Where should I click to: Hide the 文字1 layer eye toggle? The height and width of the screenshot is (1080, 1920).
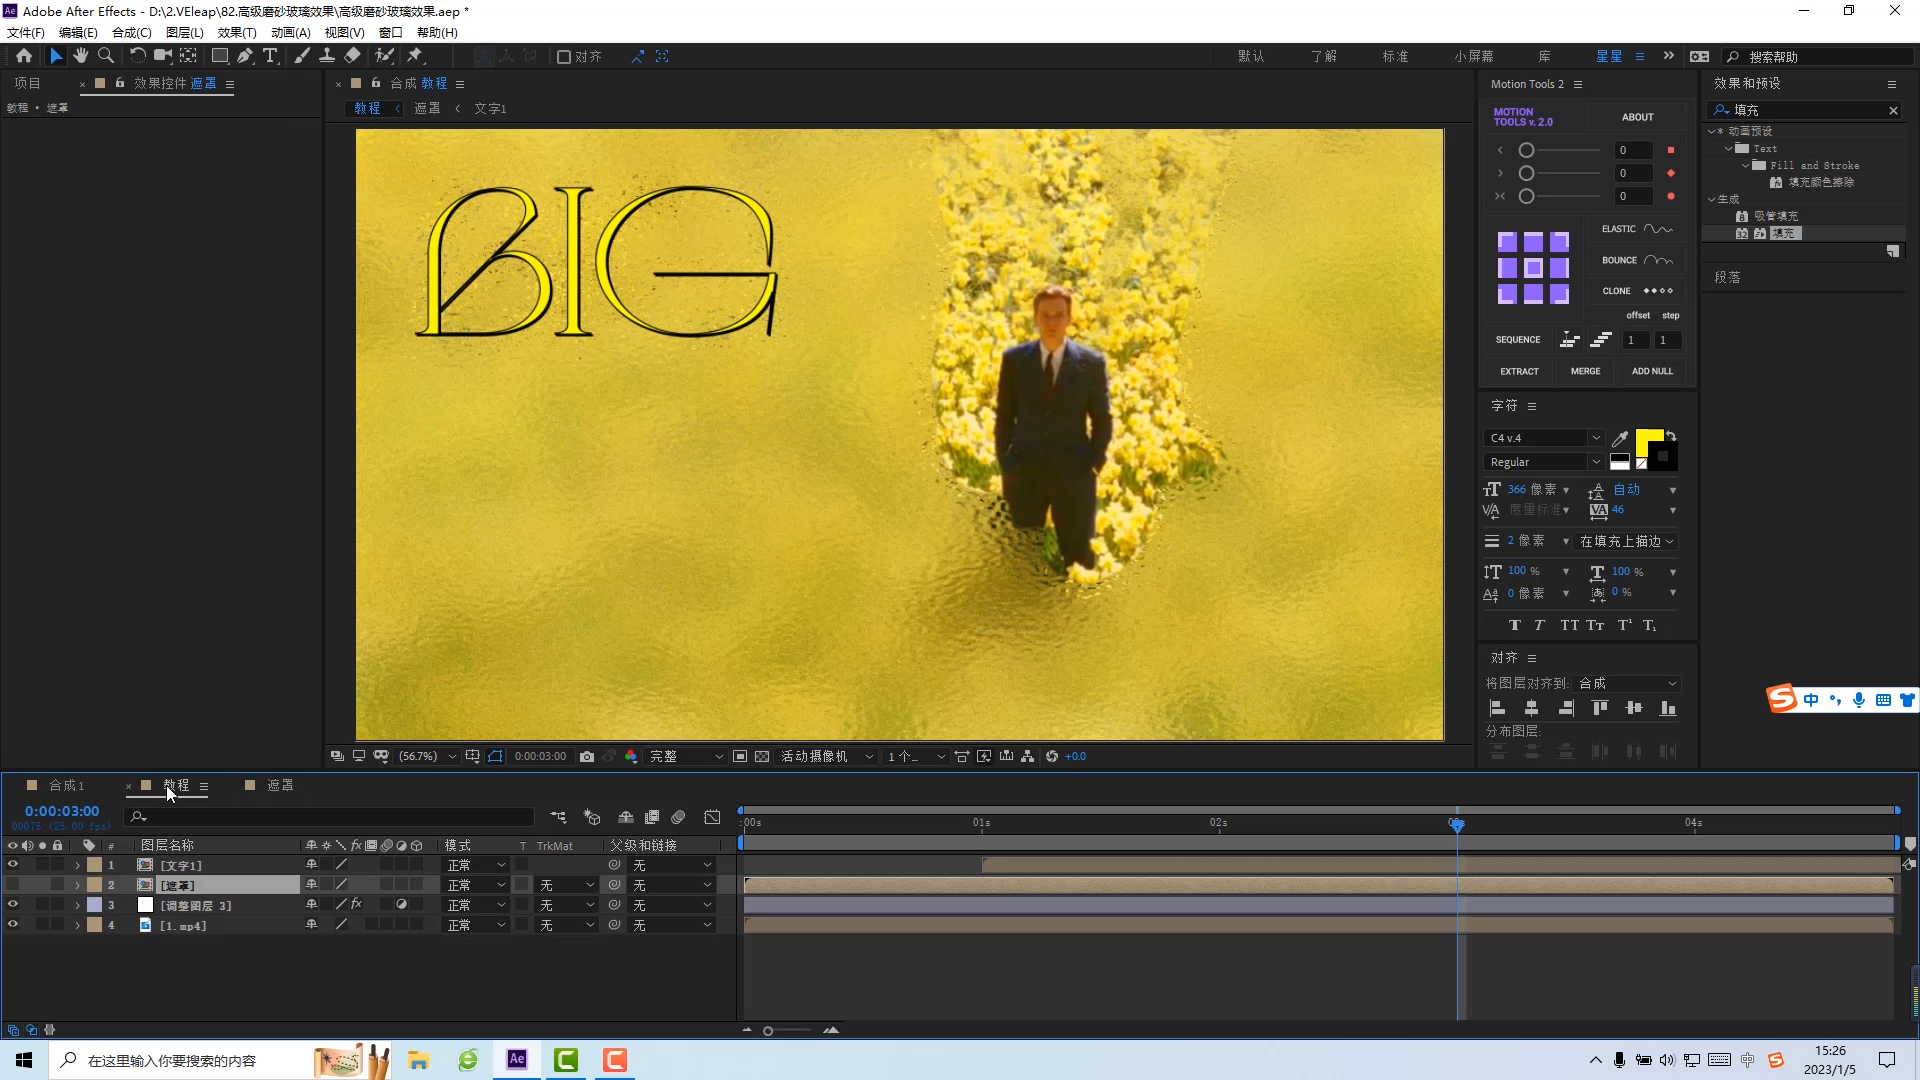12,865
